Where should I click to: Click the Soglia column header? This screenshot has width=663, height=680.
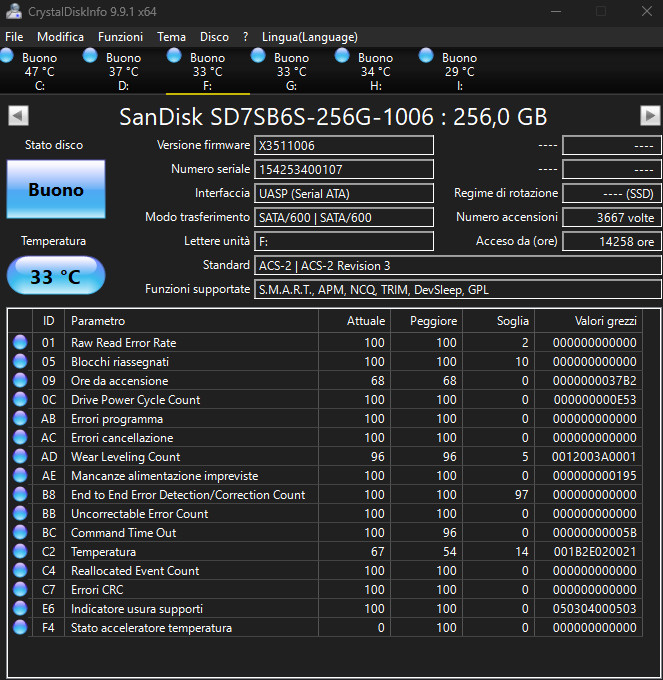pyautogui.click(x=498, y=321)
